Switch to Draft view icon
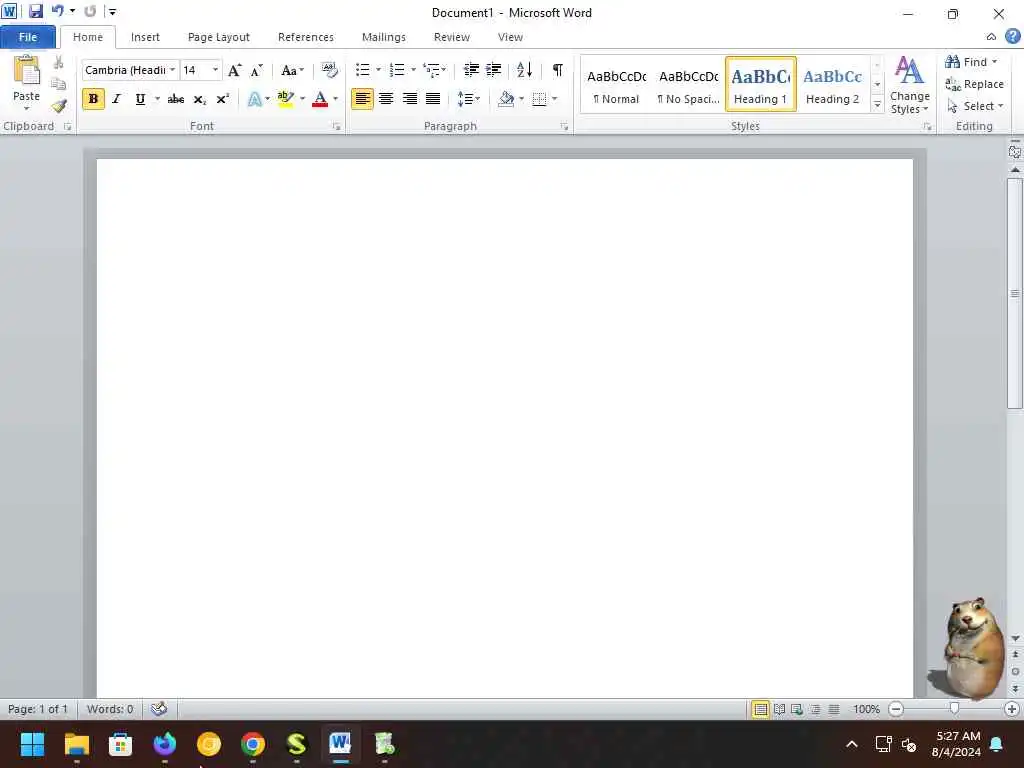The height and width of the screenshot is (768, 1024). click(834, 709)
